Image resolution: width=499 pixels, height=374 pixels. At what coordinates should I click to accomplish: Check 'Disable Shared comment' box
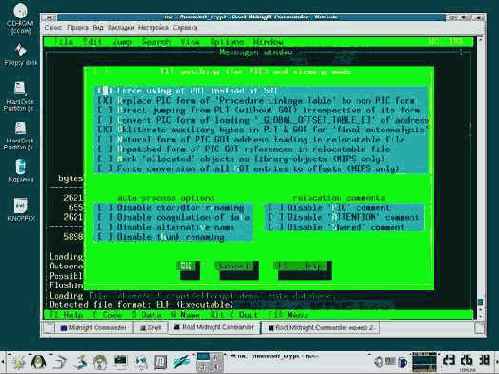tap(276, 227)
